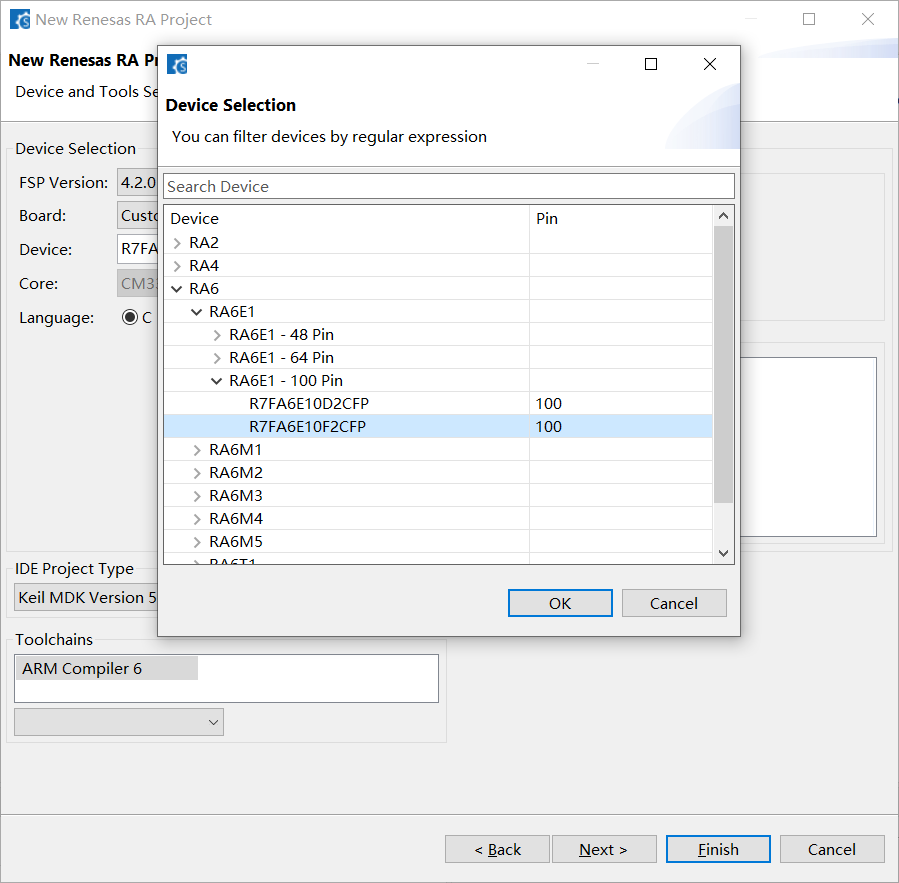899x883 pixels.
Task: Click the Device field in wizard
Action: click(x=138, y=249)
